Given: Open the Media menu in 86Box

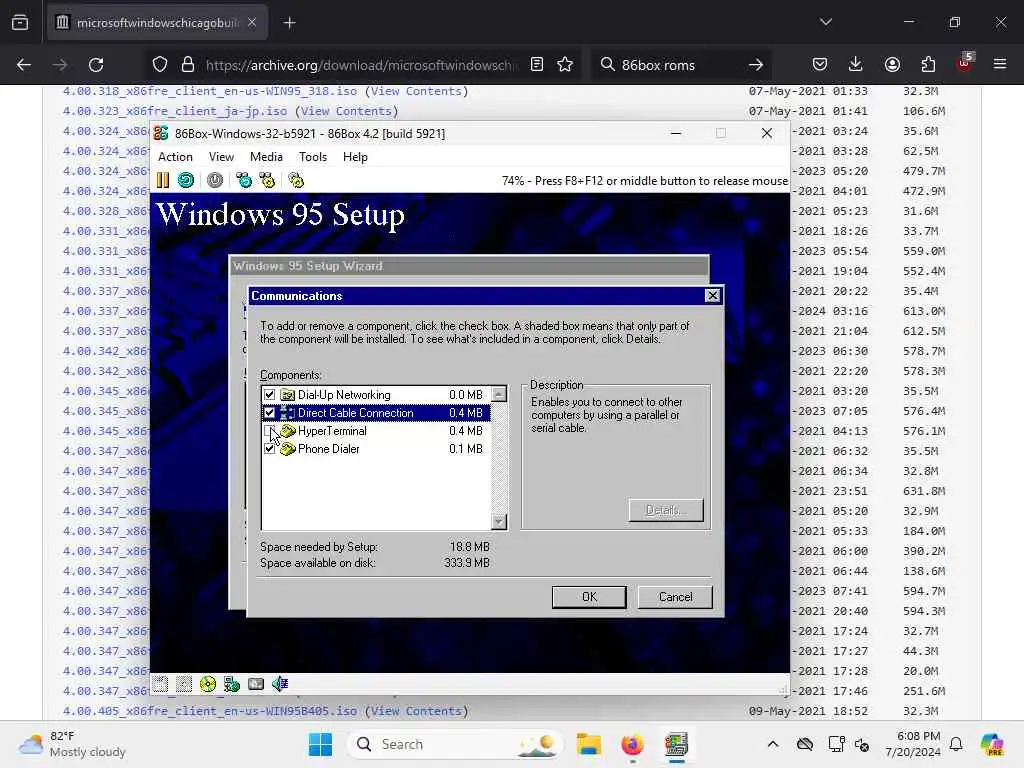Looking at the screenshot, I should tap(266, 157).
